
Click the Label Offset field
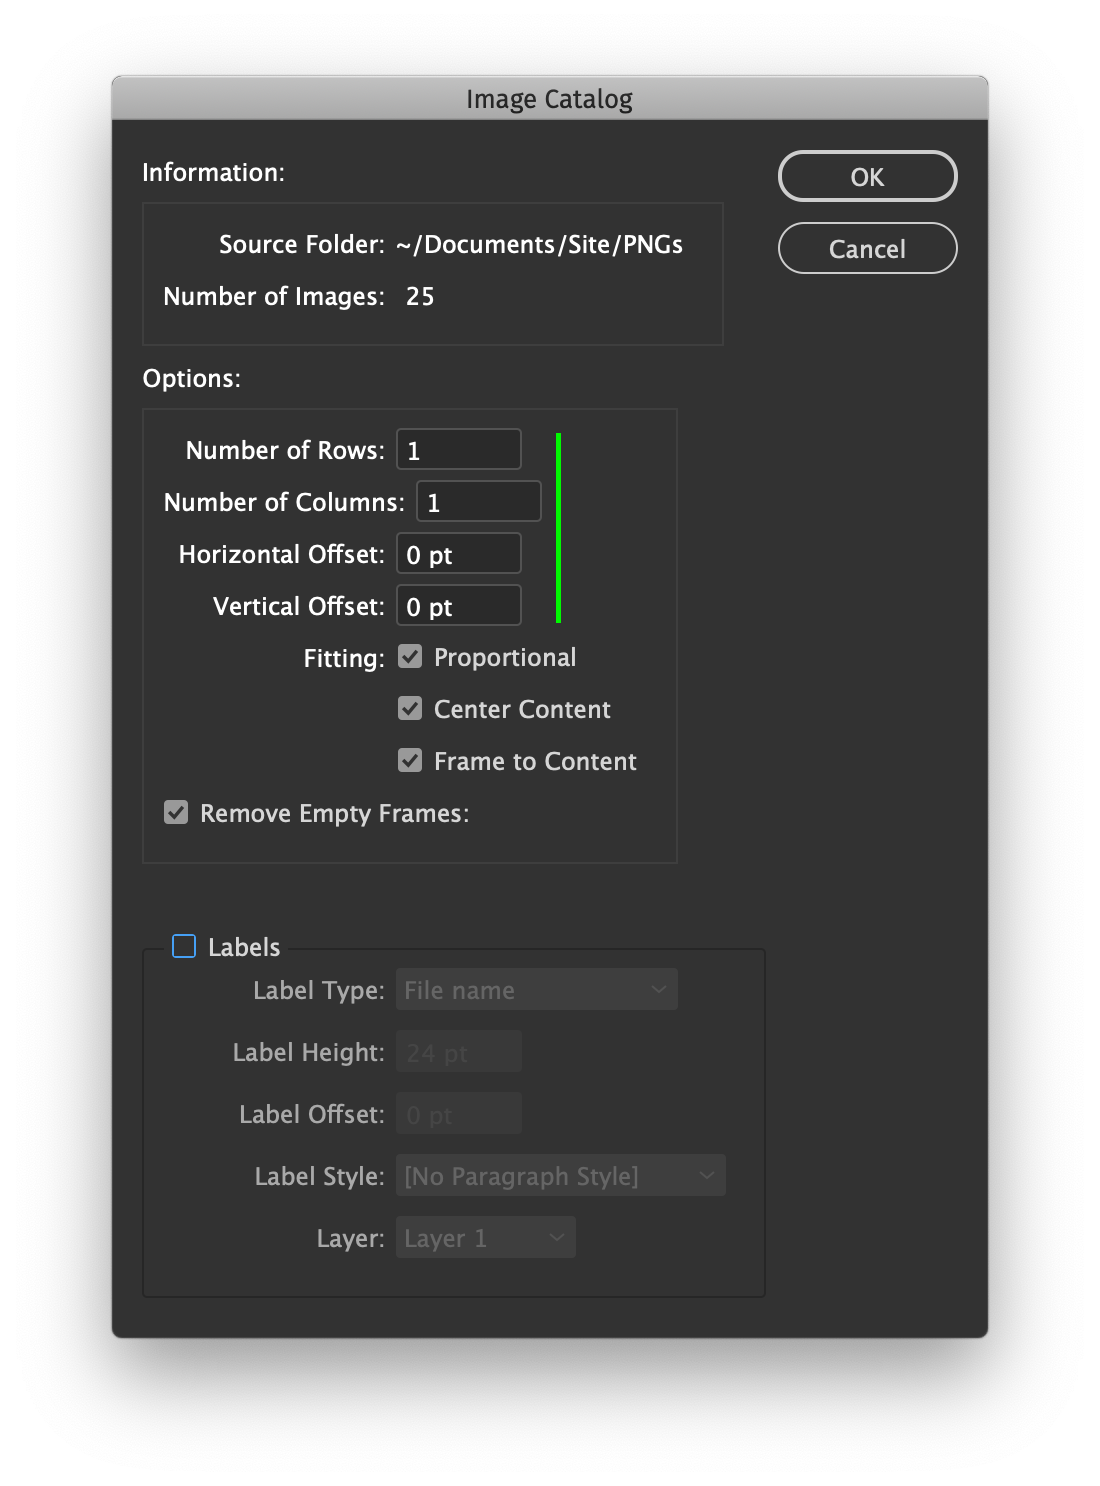[458, 1113]
